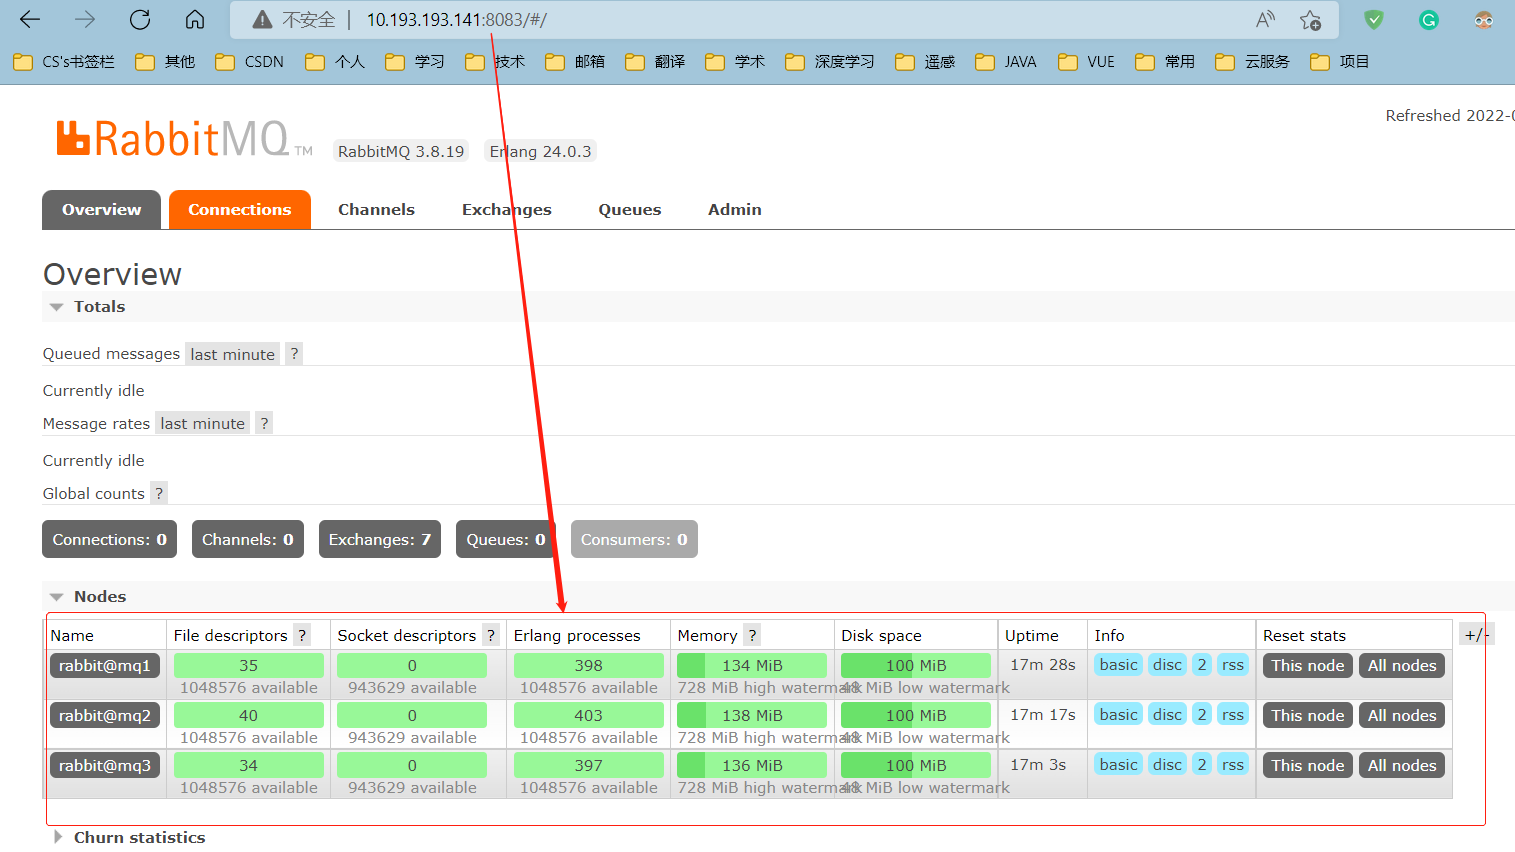The width and height of the screenshot is (1515, 852).
Task: Open Socket descriptors help question mark
Action: click(491, 635)
